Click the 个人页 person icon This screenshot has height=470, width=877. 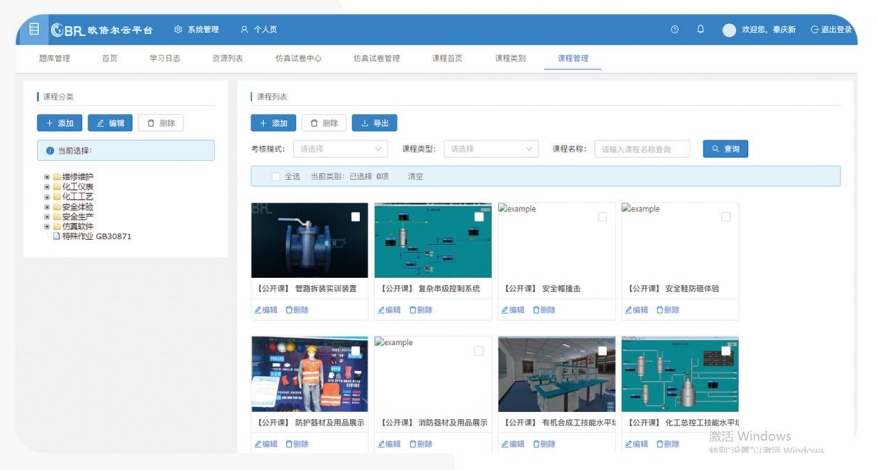(x=244, y=30)
